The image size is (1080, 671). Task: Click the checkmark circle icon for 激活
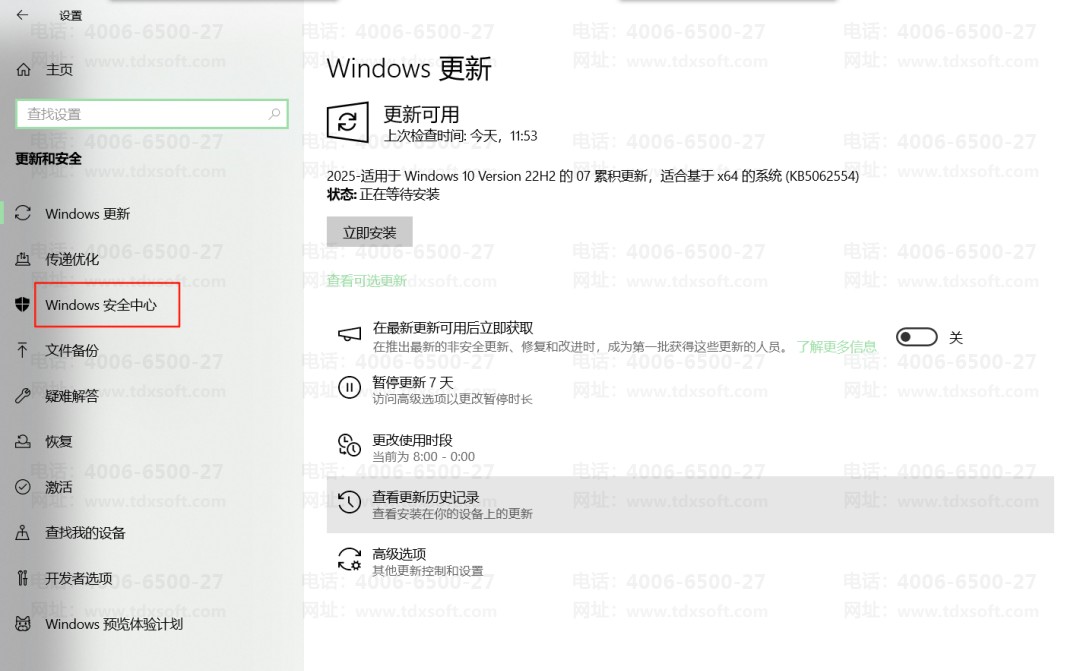[x=23, y=486]
